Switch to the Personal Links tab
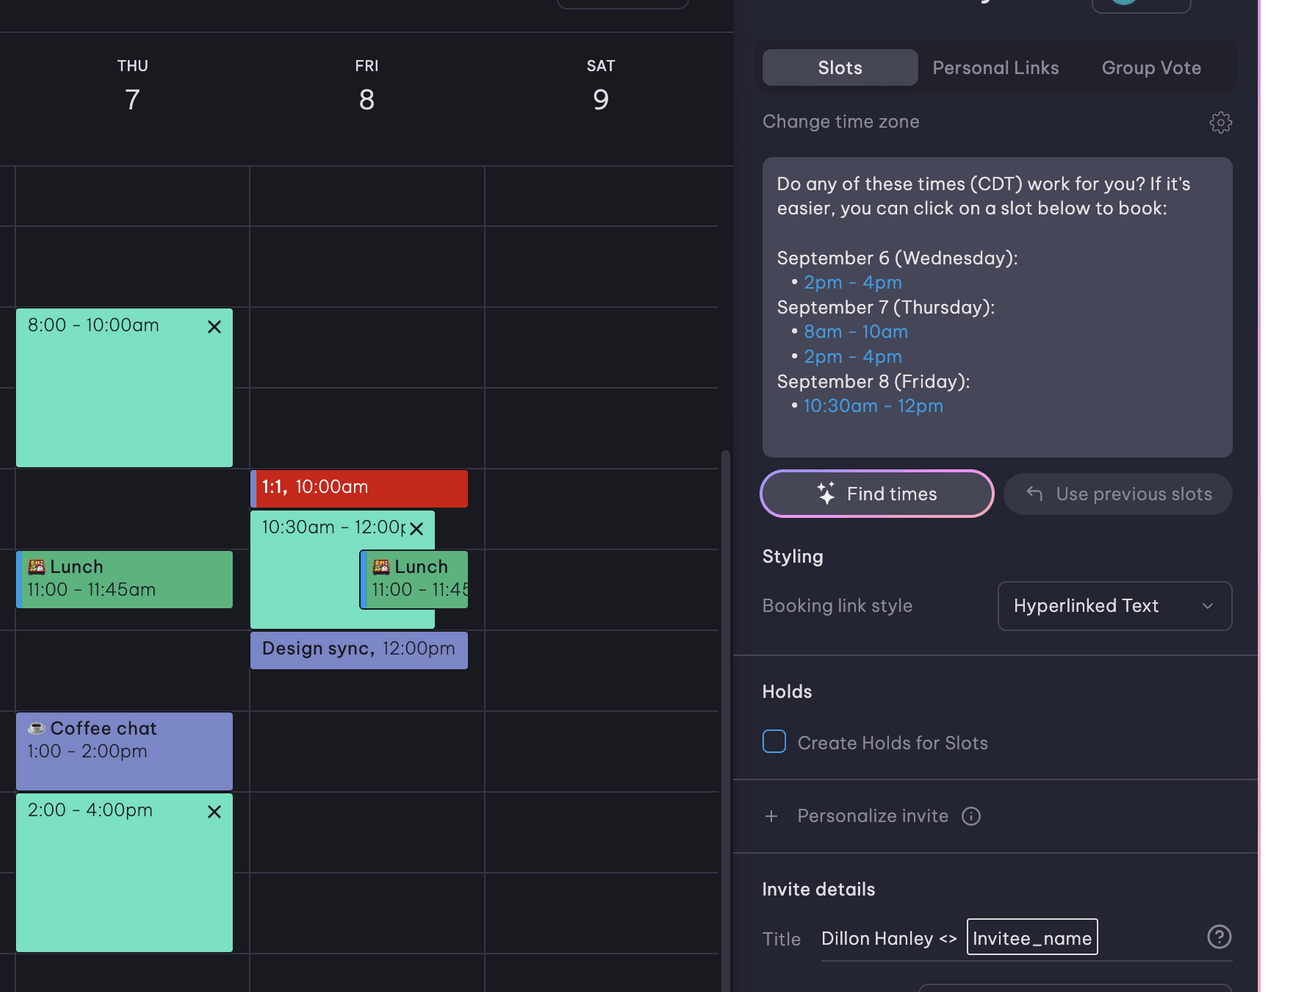The height and width of the screenshot is (992, 1303). 995,67
